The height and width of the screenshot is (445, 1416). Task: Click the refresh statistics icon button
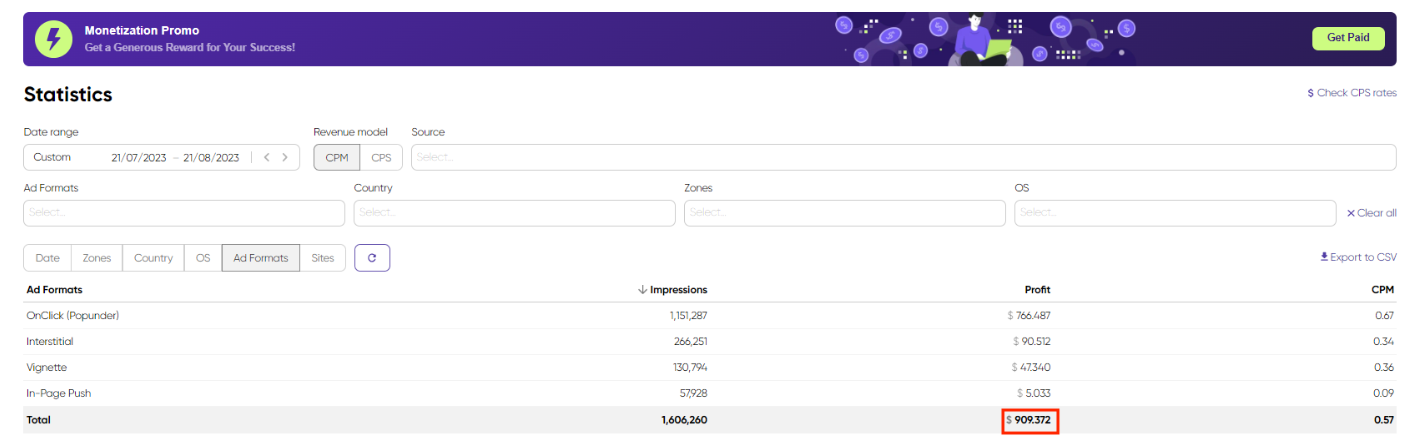coord(372,258)
